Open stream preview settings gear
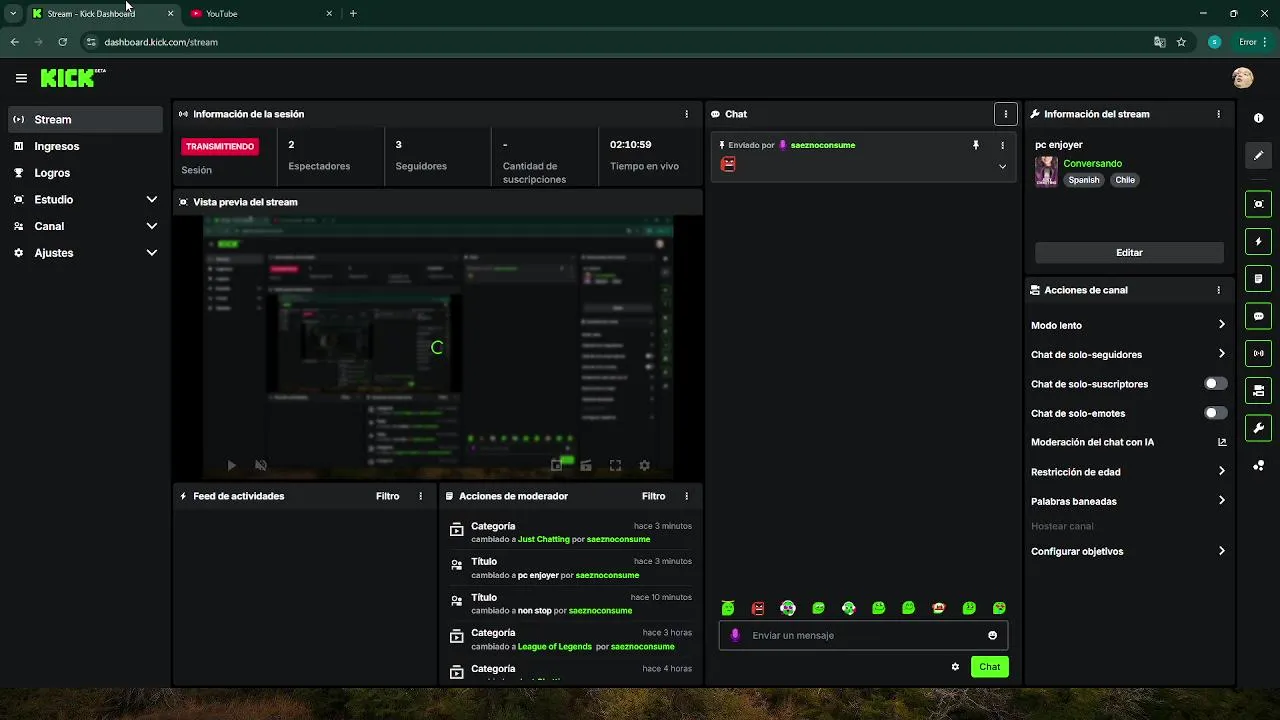This screenshot has height=720, width=1280. 644,465
